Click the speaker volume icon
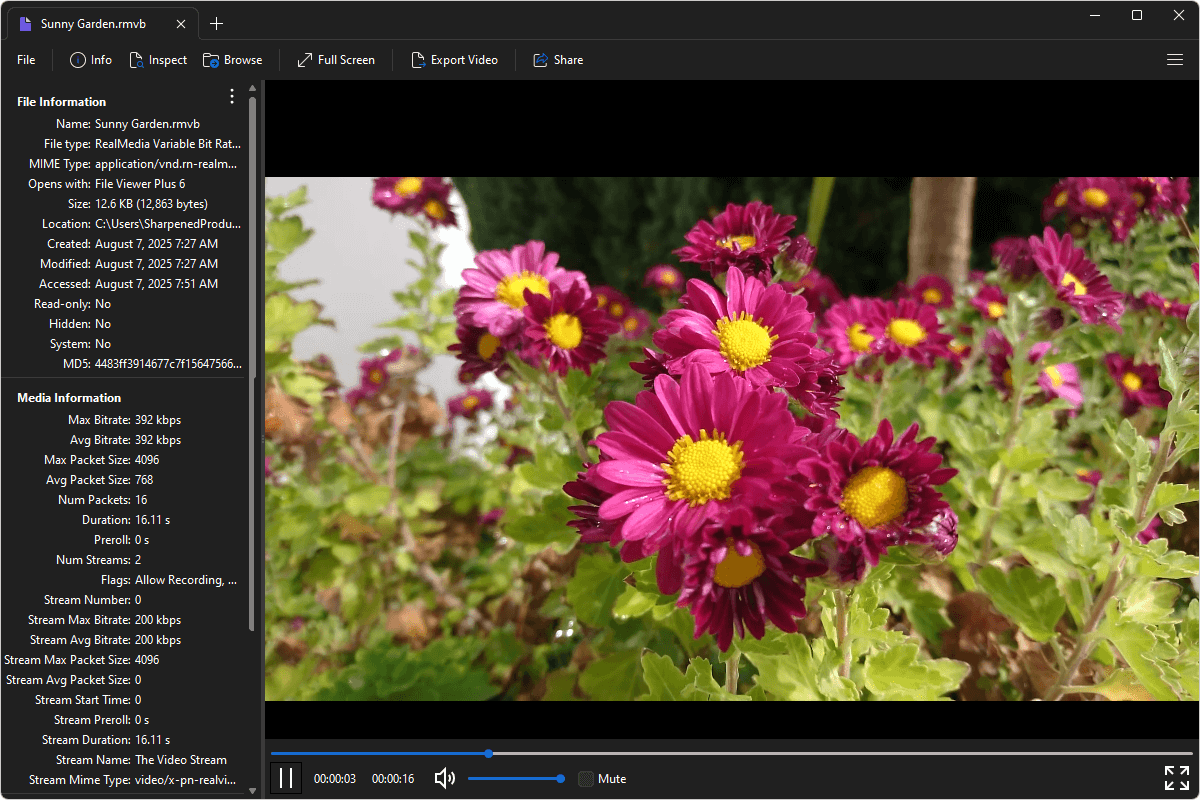This screenshot has height=800, width=1200. (445, 778)
